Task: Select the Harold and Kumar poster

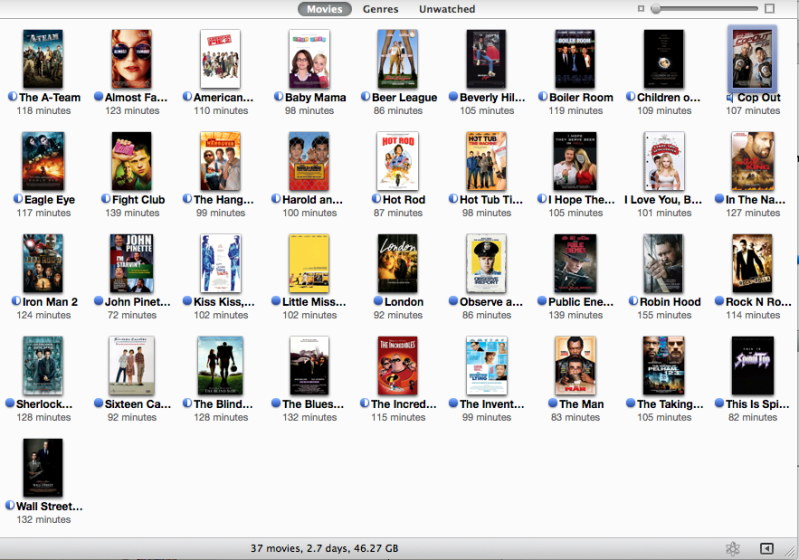Action: (x=309, y=162)
